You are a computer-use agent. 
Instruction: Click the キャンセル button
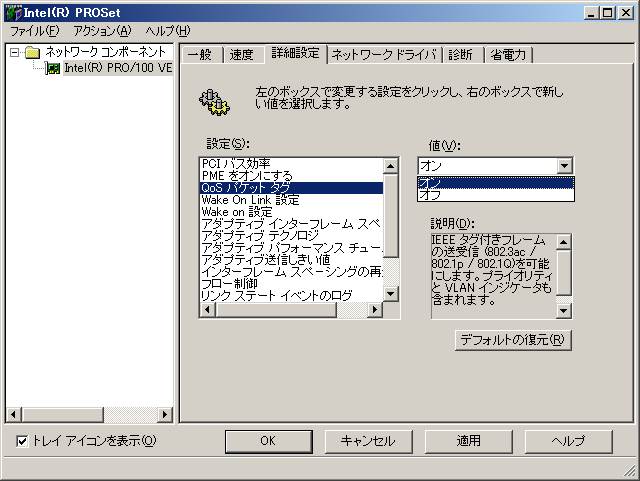(368, 440)
